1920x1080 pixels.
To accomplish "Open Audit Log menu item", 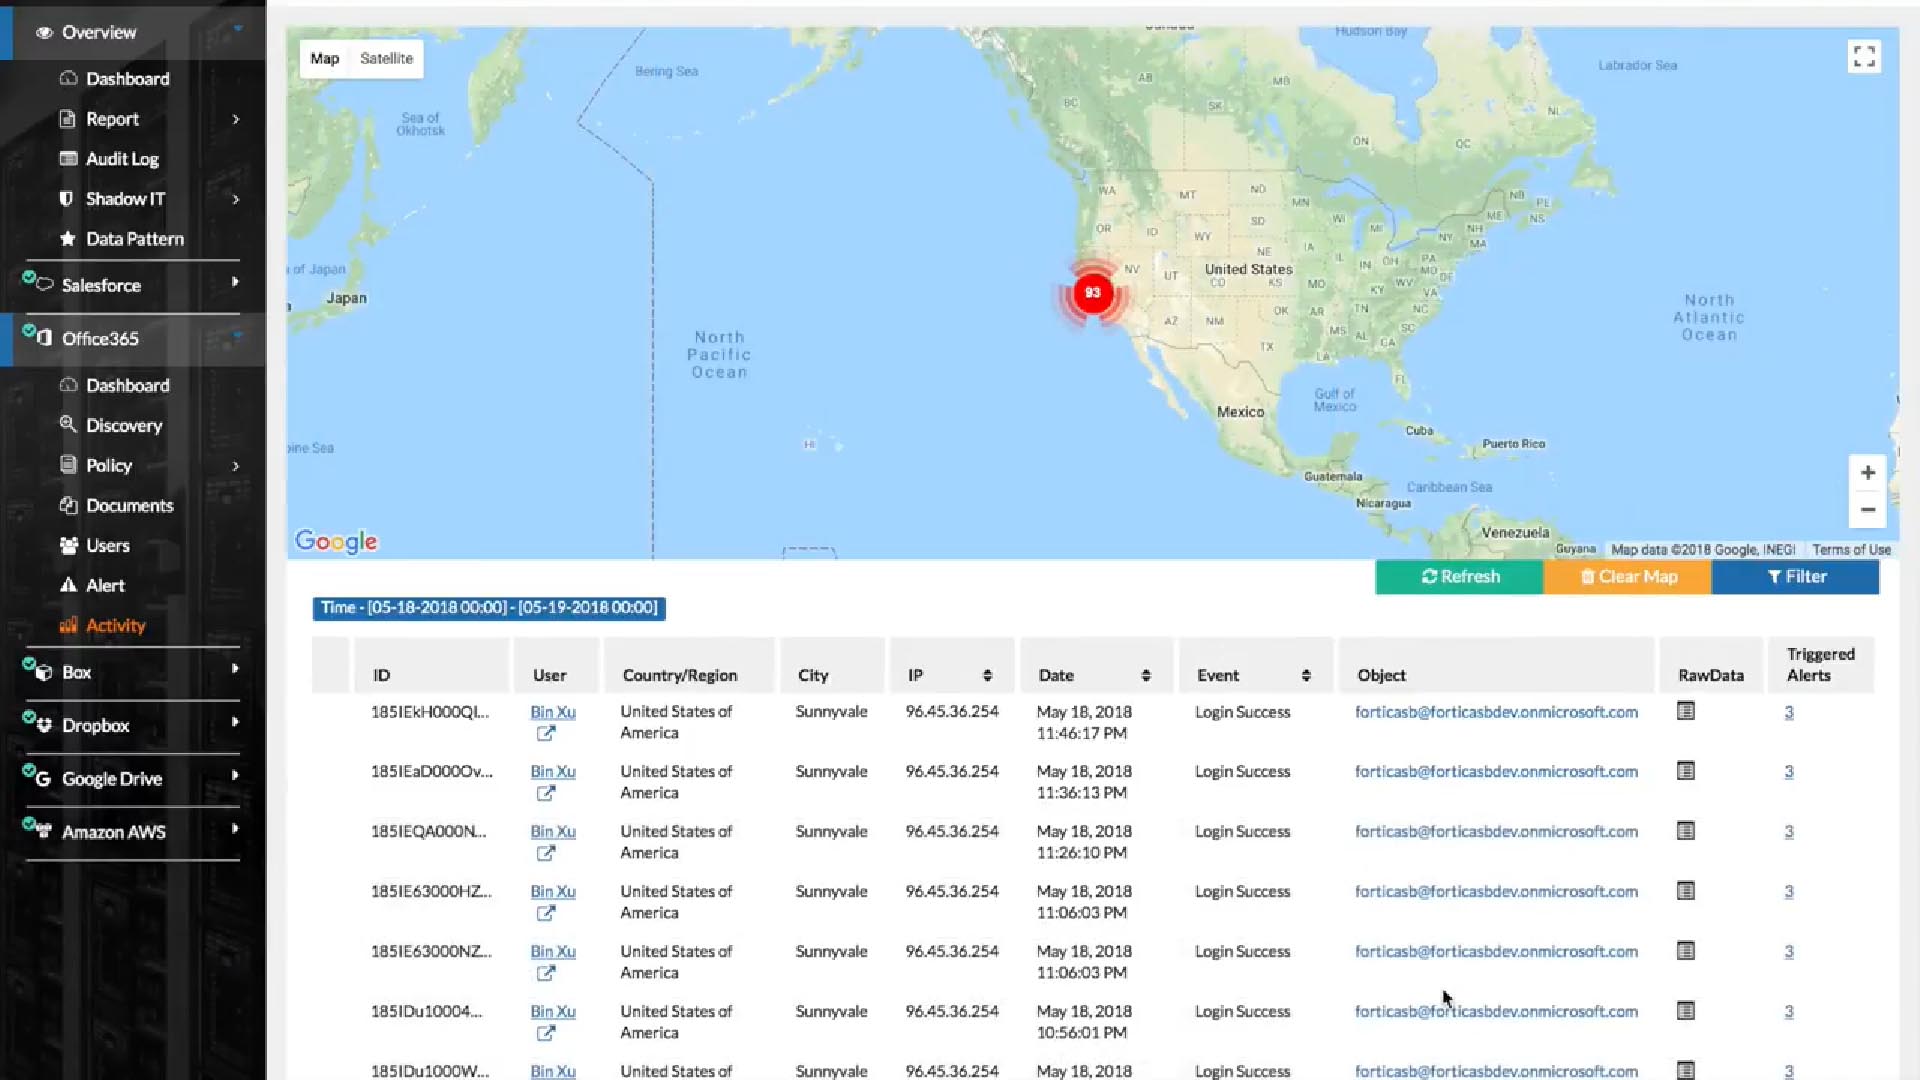I will pyautogui.click(x=122, y=159).
